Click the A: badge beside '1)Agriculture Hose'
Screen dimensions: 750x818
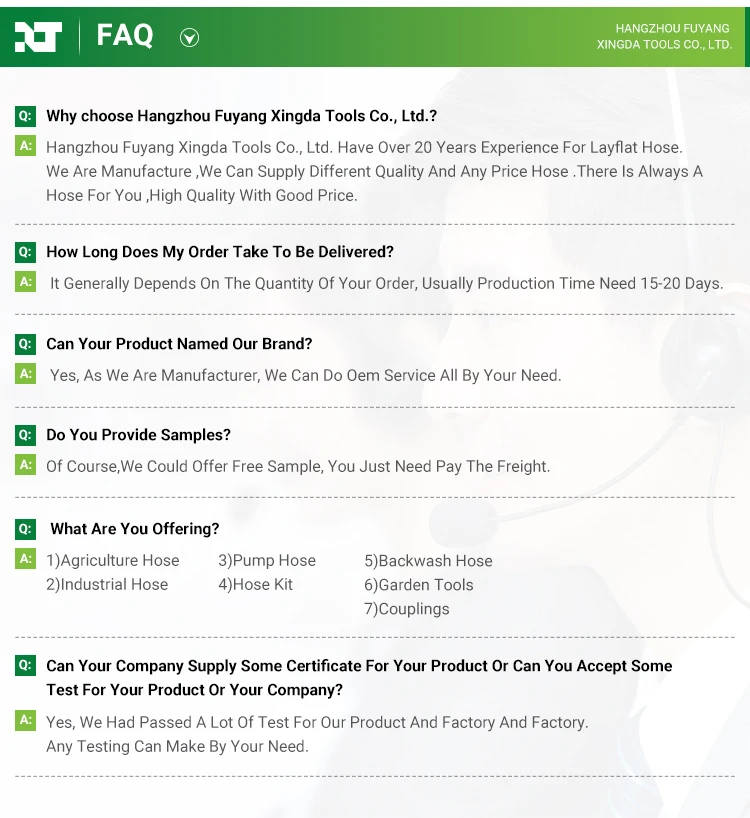tap(25, 559)
